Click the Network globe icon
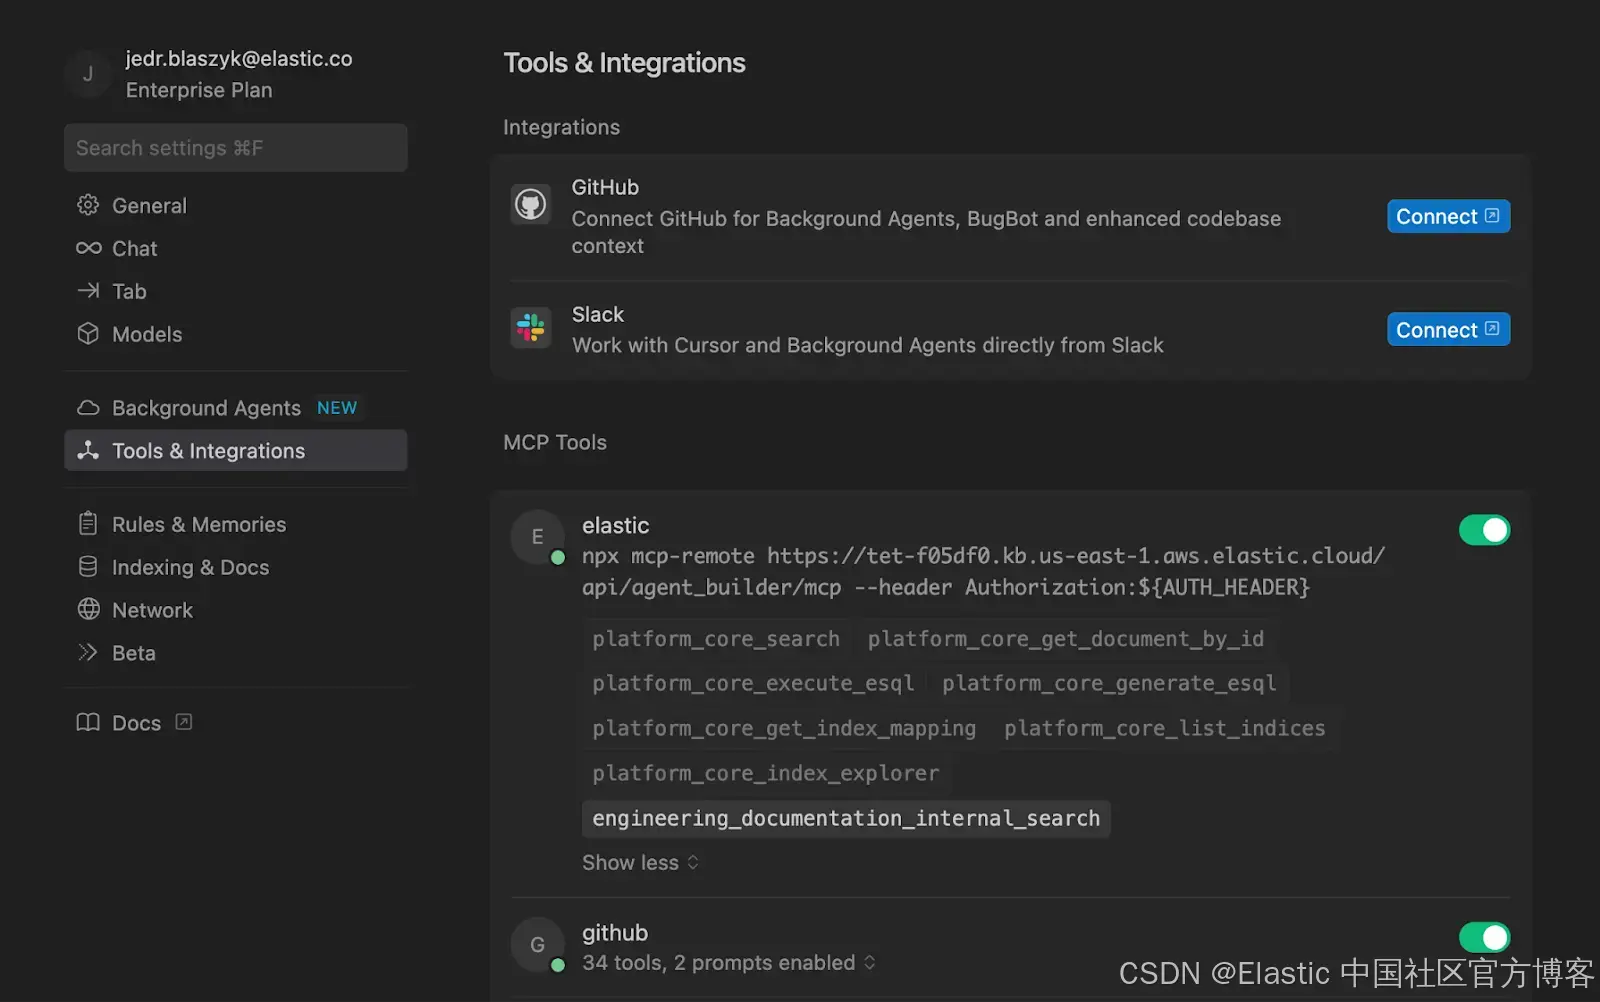This screenshot has width=1600, height=1002. click(x=88, y=609)
